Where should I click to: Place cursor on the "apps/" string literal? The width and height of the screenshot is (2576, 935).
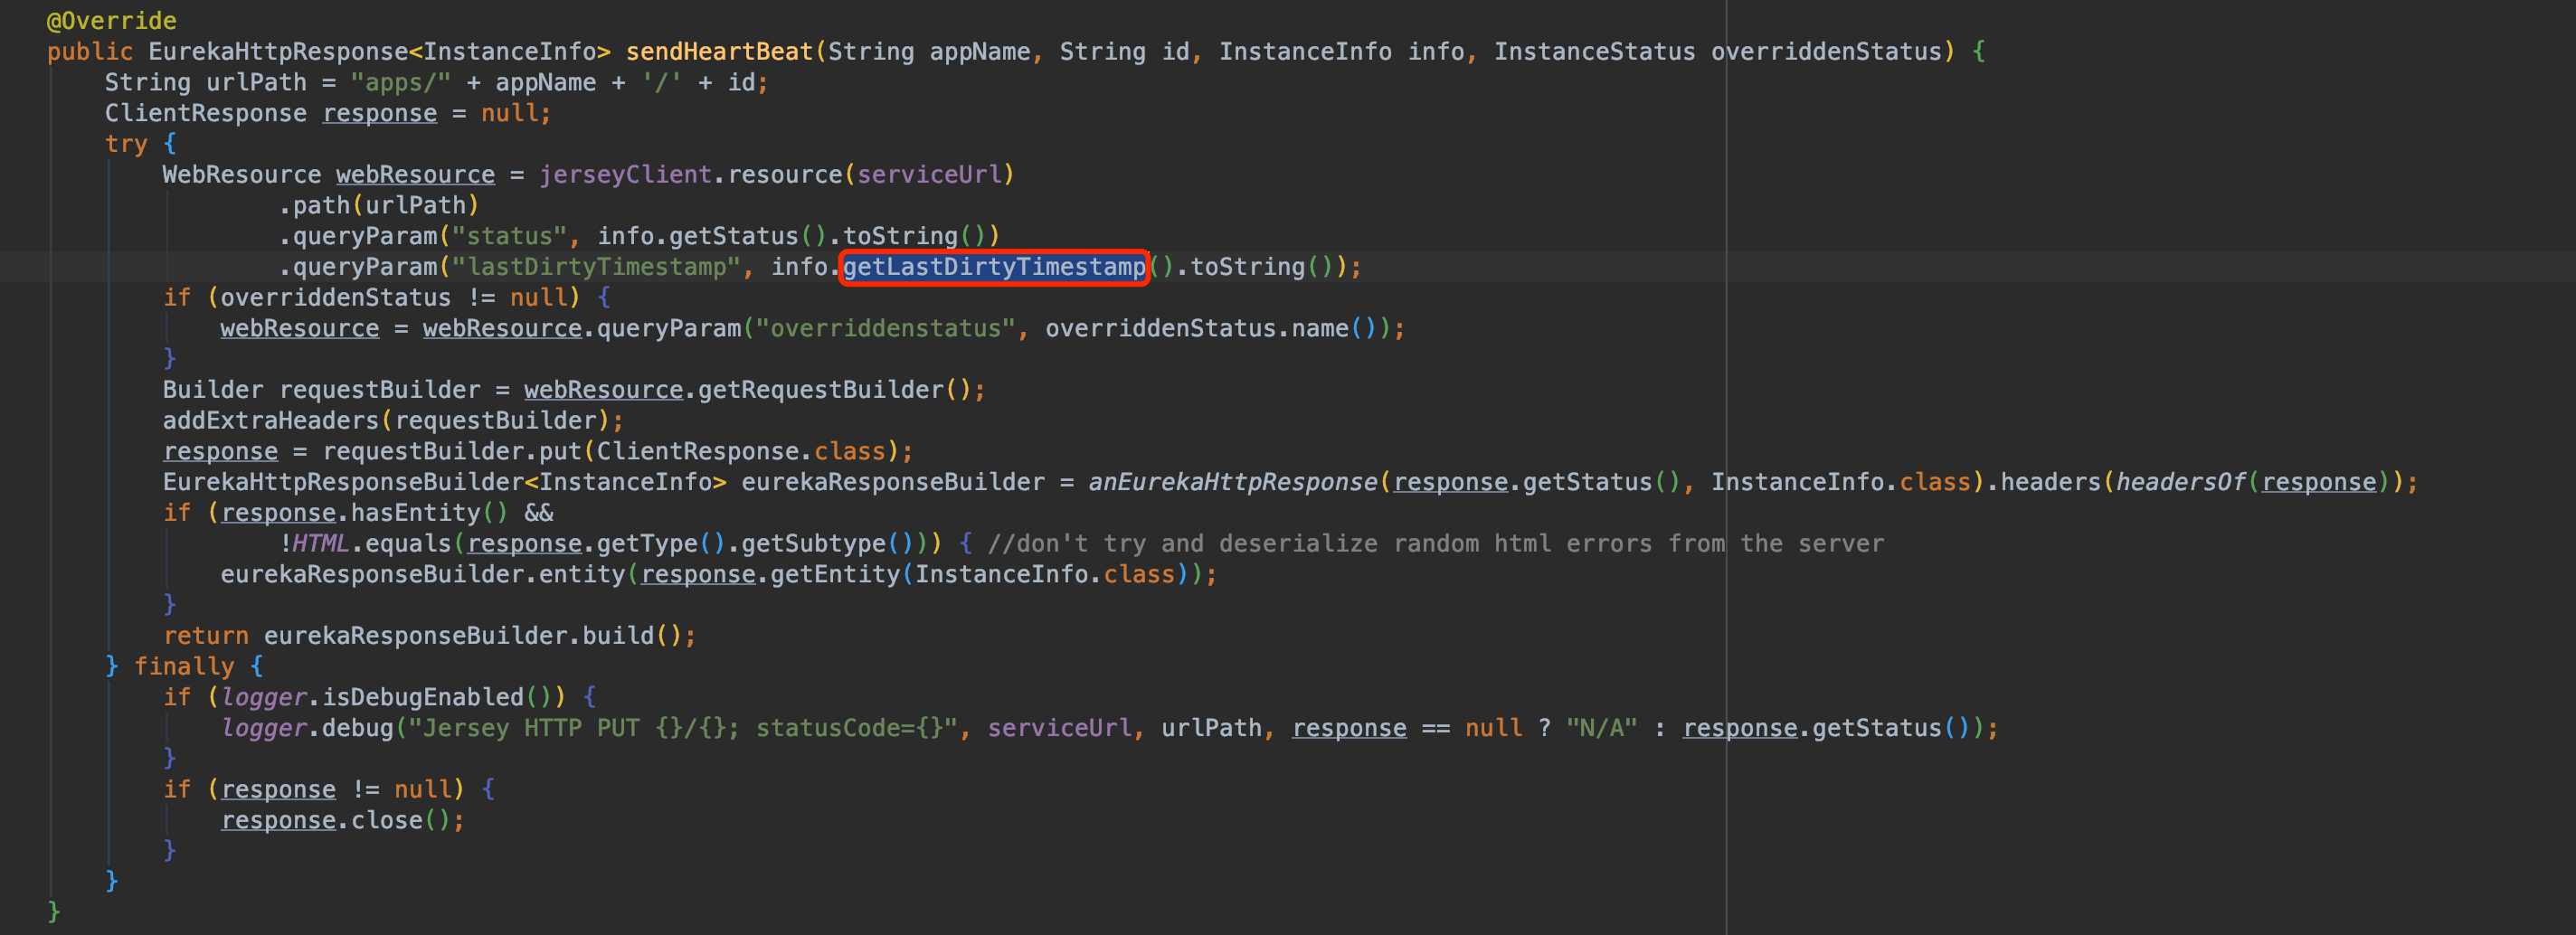[x=401, y=83]
